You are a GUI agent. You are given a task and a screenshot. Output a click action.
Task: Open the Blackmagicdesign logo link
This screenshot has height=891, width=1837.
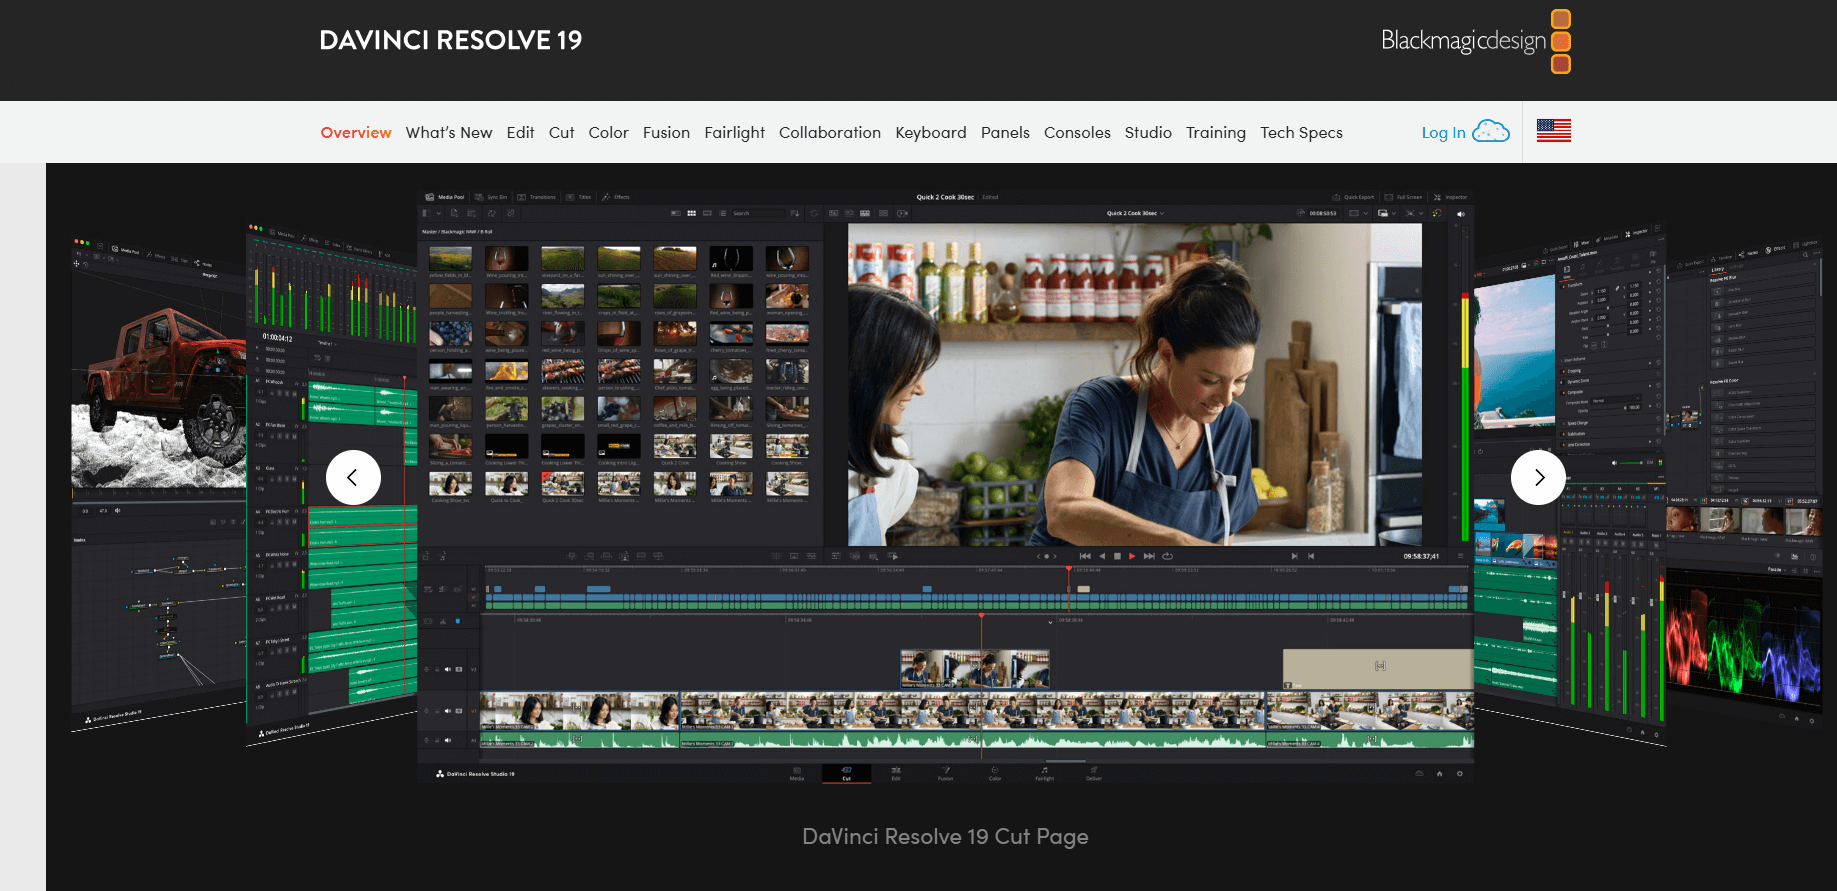click(1476, 40)
